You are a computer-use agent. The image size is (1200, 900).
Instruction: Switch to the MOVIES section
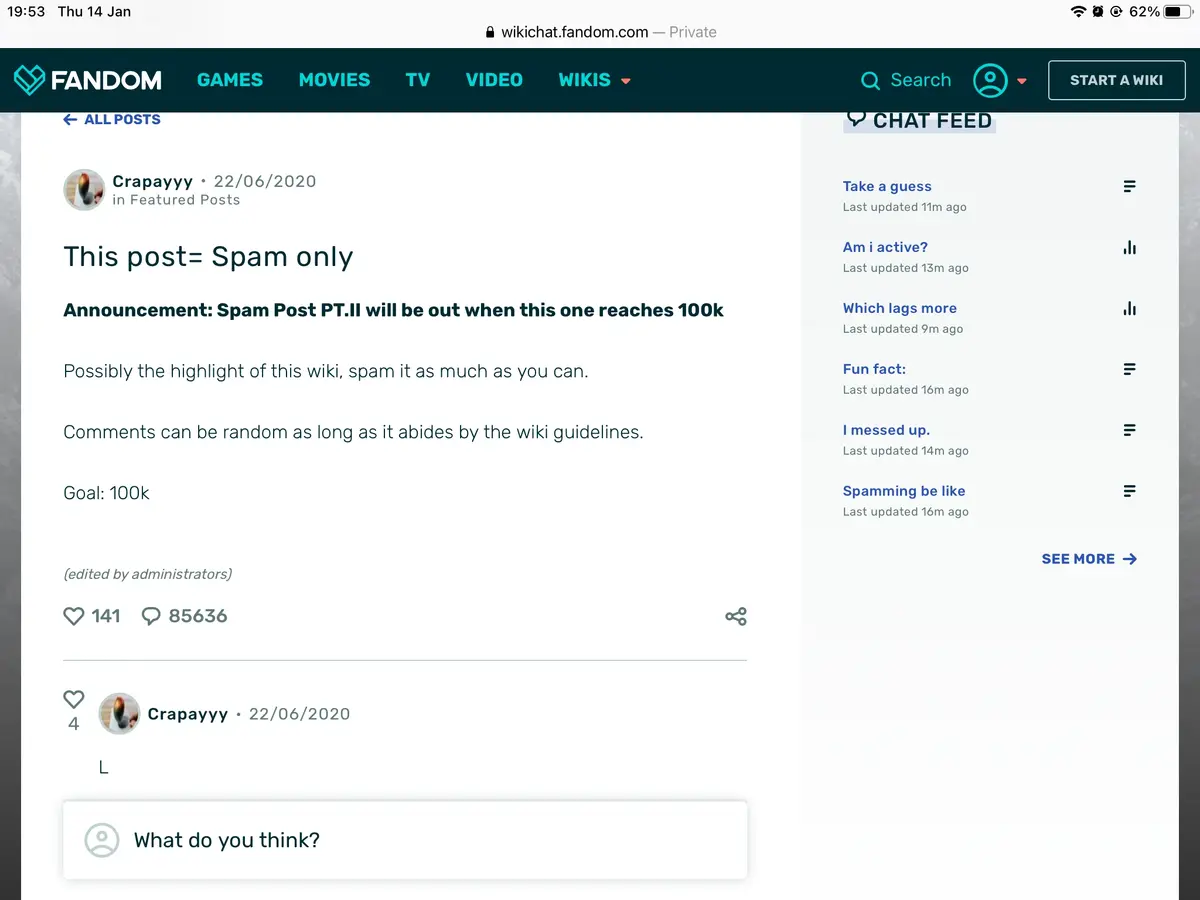[334, 80]
